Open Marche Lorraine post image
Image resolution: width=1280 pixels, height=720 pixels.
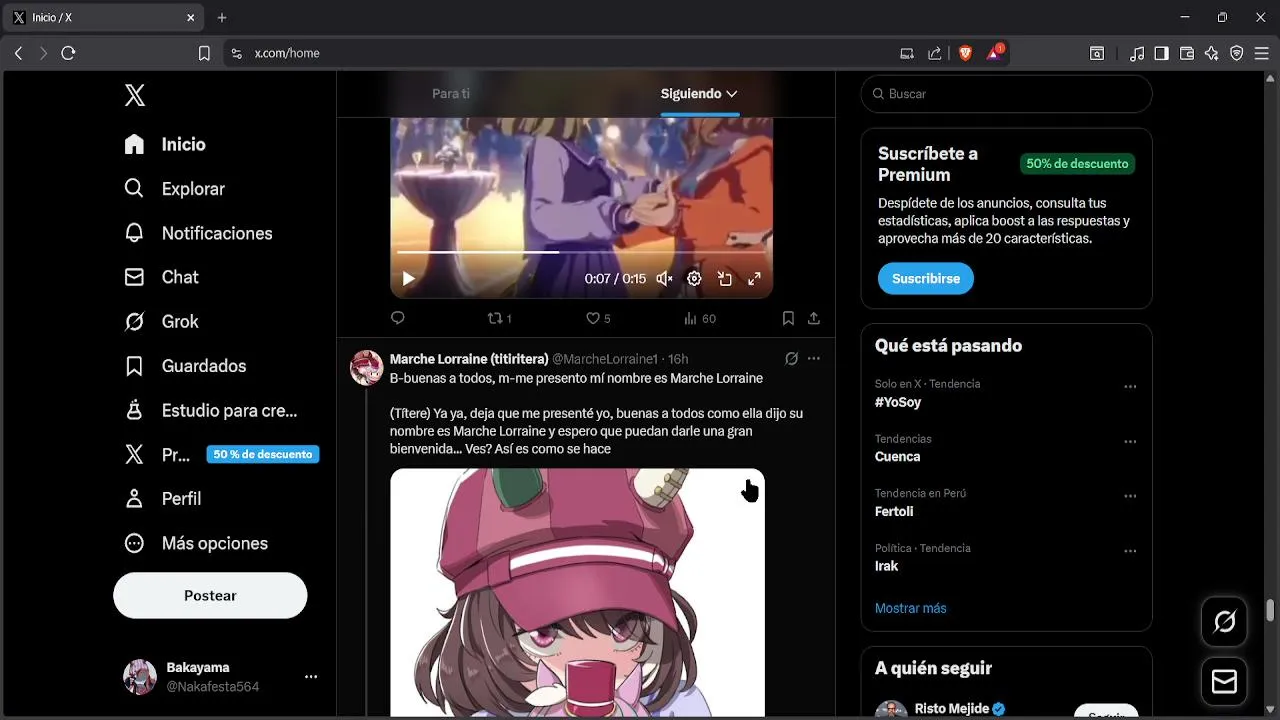(577, 592)
